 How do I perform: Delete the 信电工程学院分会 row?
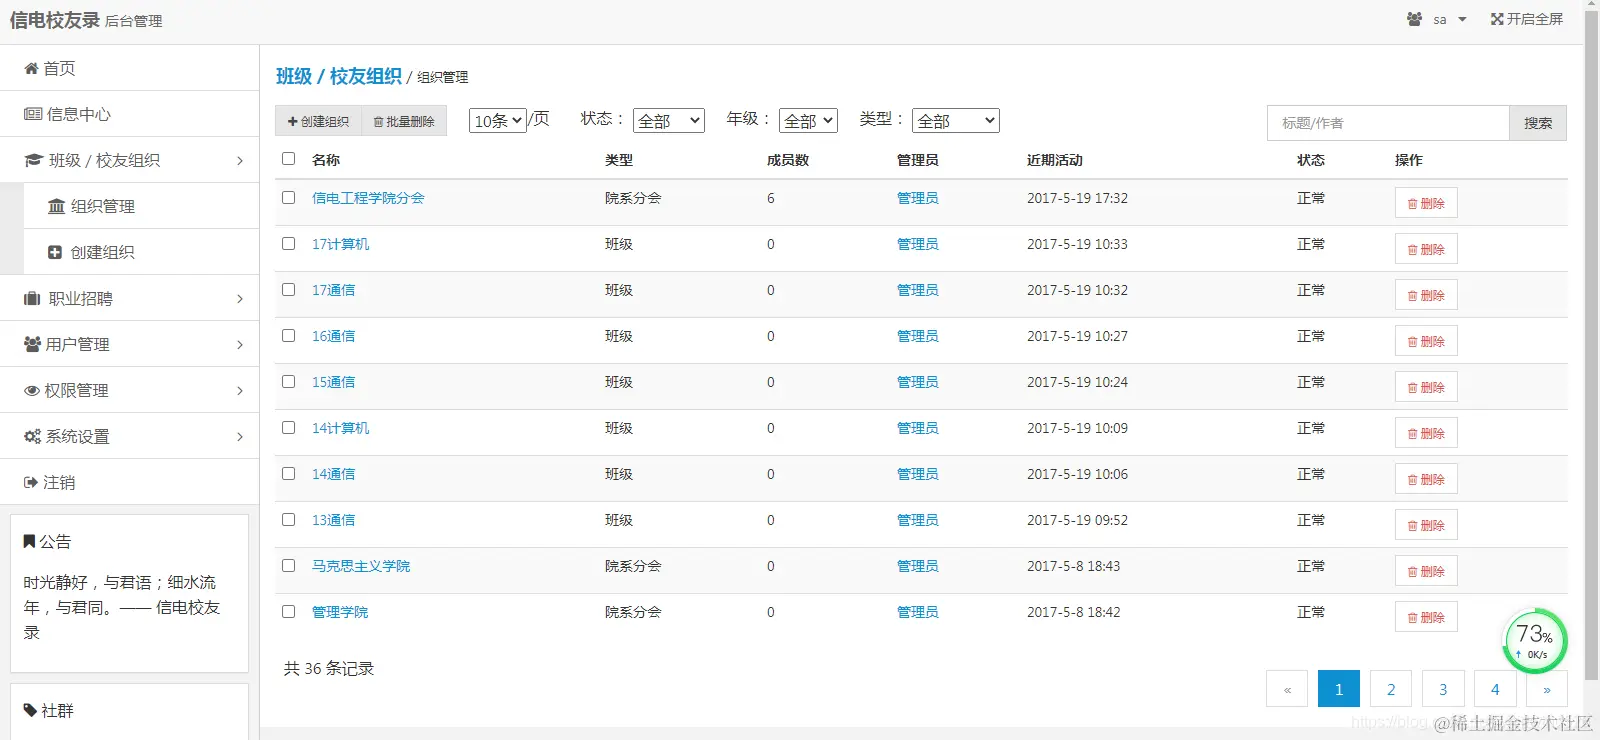coord(1426,203)
